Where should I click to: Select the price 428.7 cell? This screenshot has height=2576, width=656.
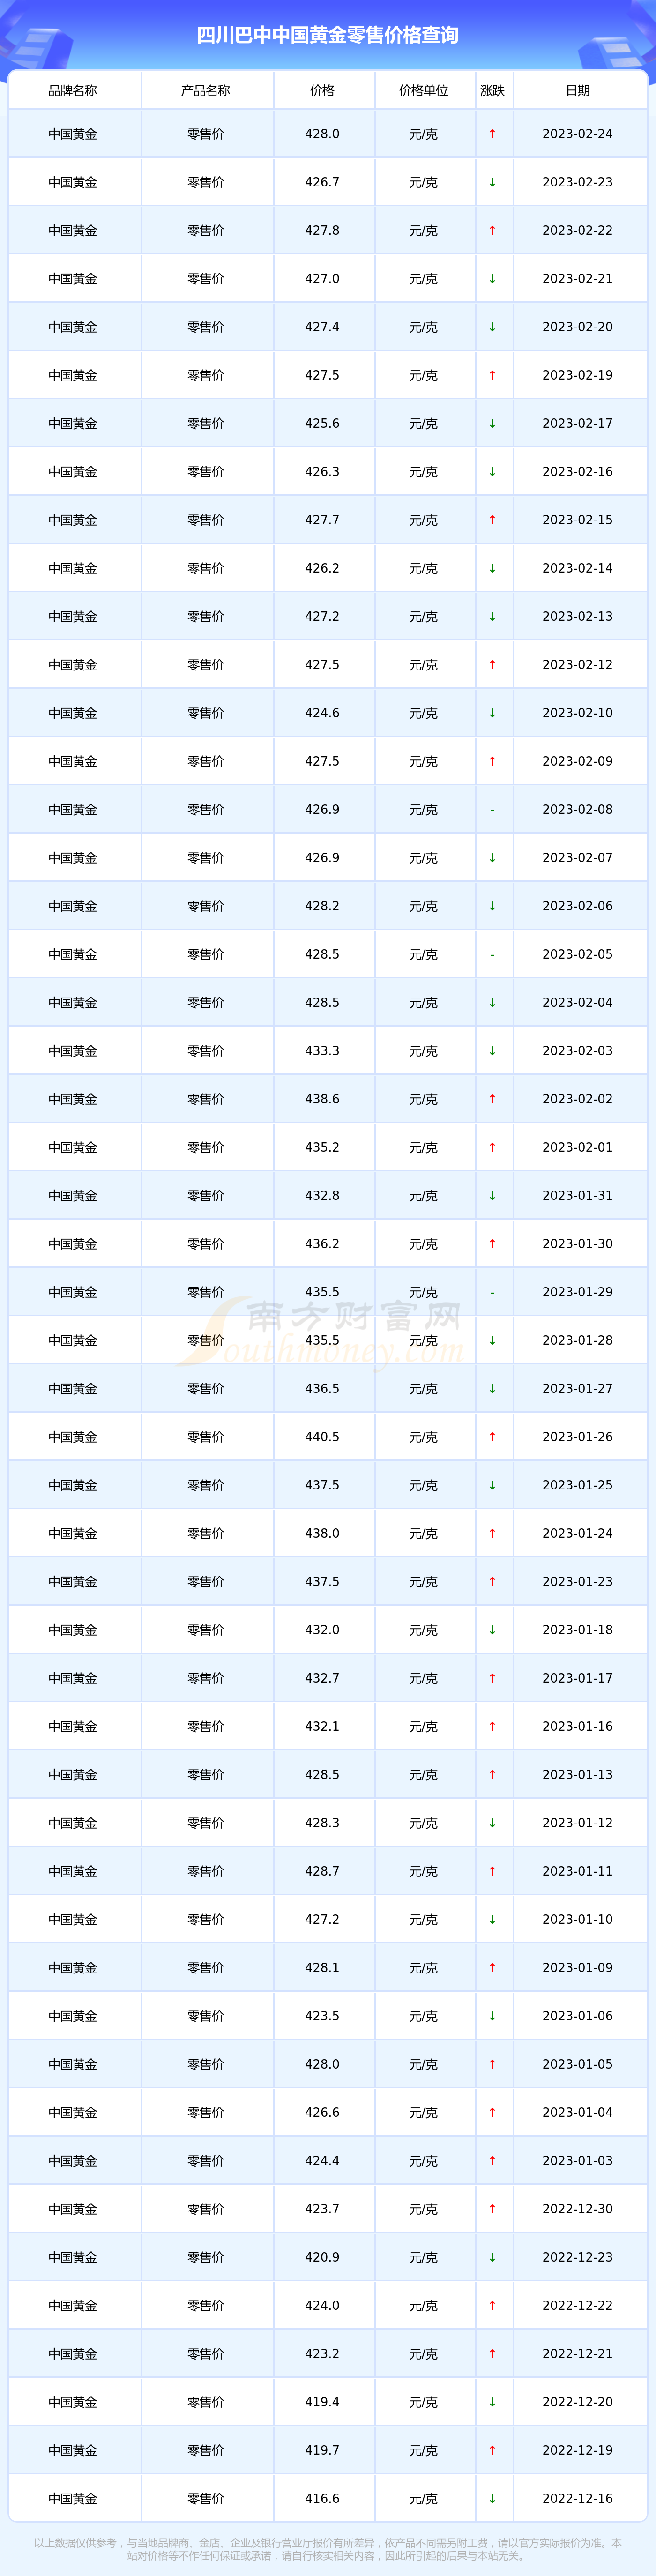(322, 1871)
